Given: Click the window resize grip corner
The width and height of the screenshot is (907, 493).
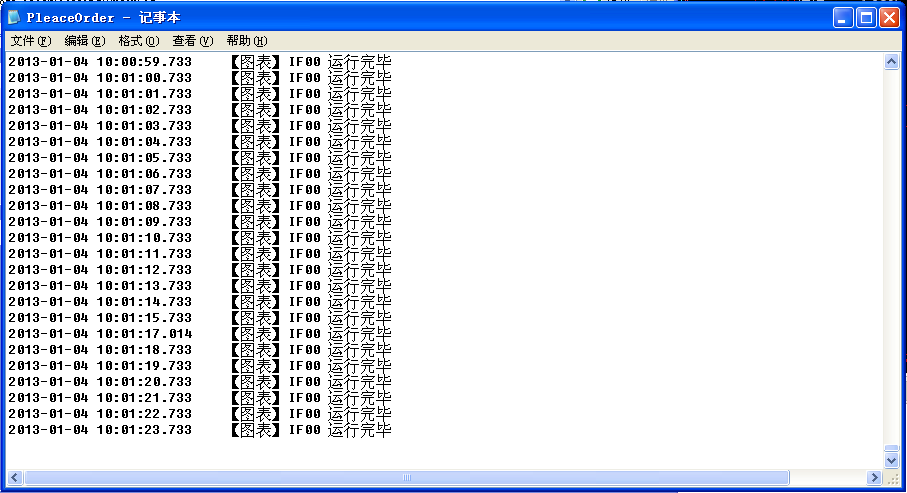Looking at the screenshot, I should [x=893, y=478].
